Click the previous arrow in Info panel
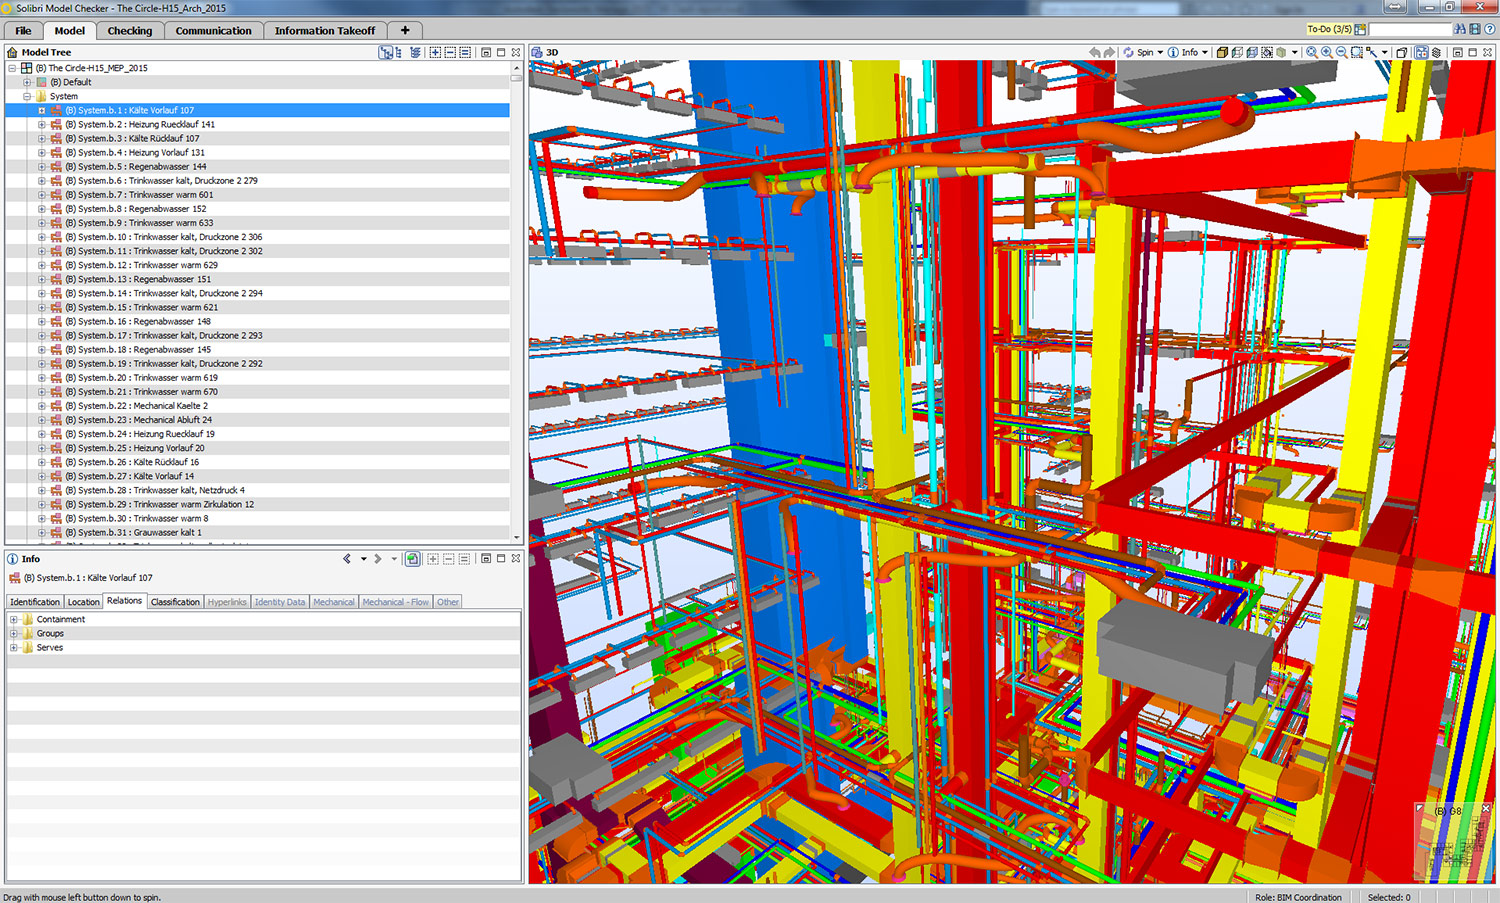Image resolution: width=1500 pixels, height=903 pixels. [x=347, y=559]
